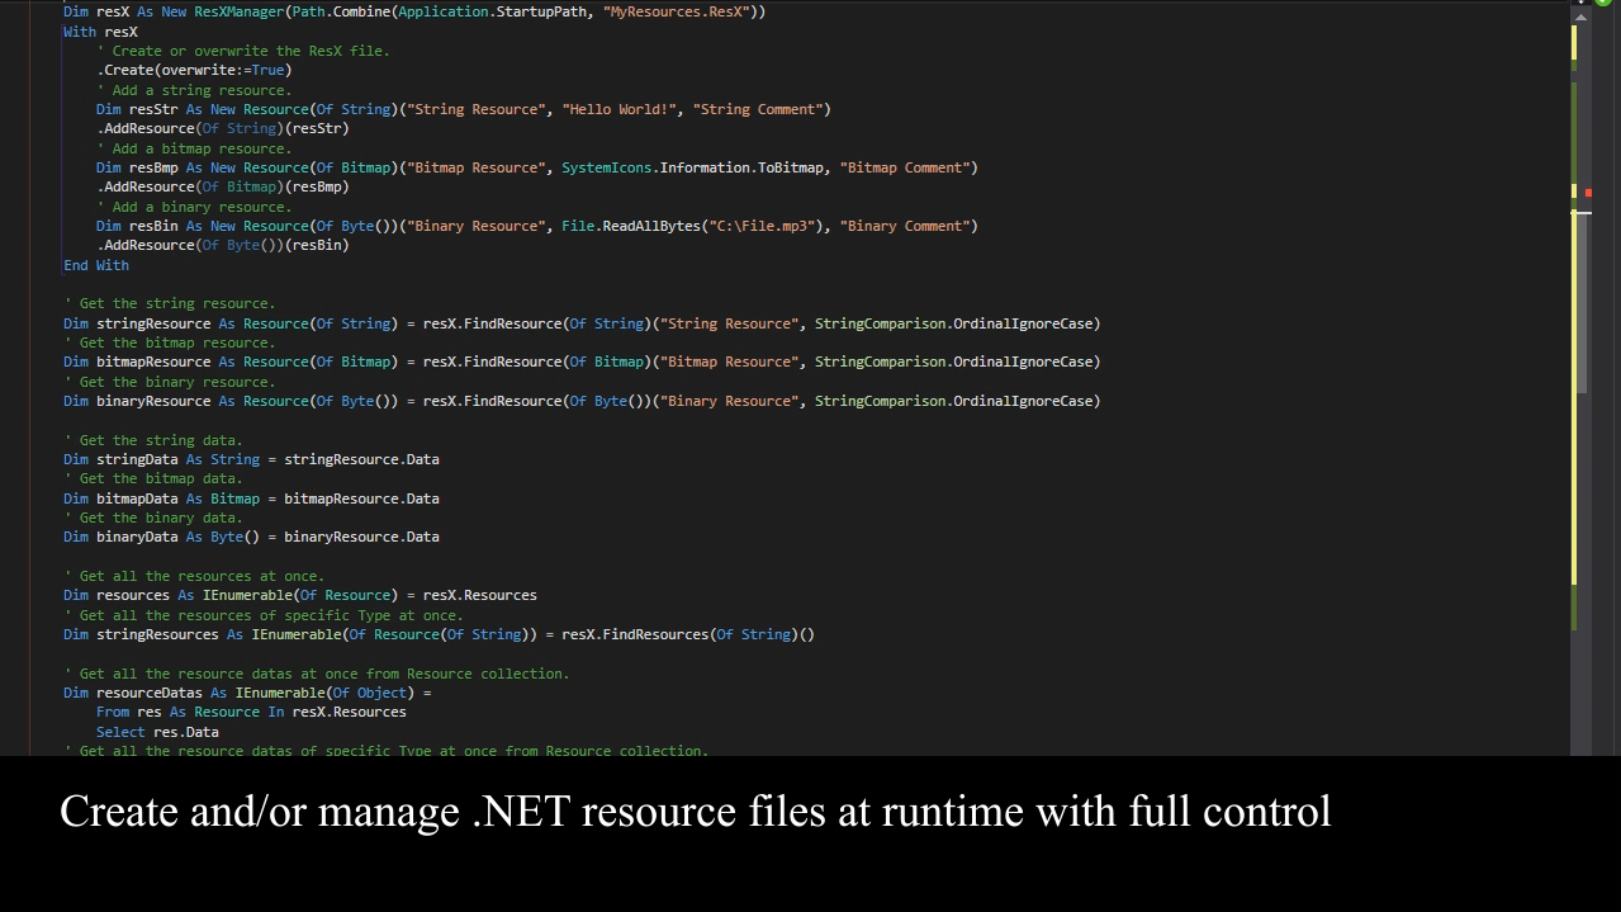Click the red error marker in the scrollbar margin
The height and width of the screenshot is (912, 1621).
pyautogui.click(x=1588, y=192)
